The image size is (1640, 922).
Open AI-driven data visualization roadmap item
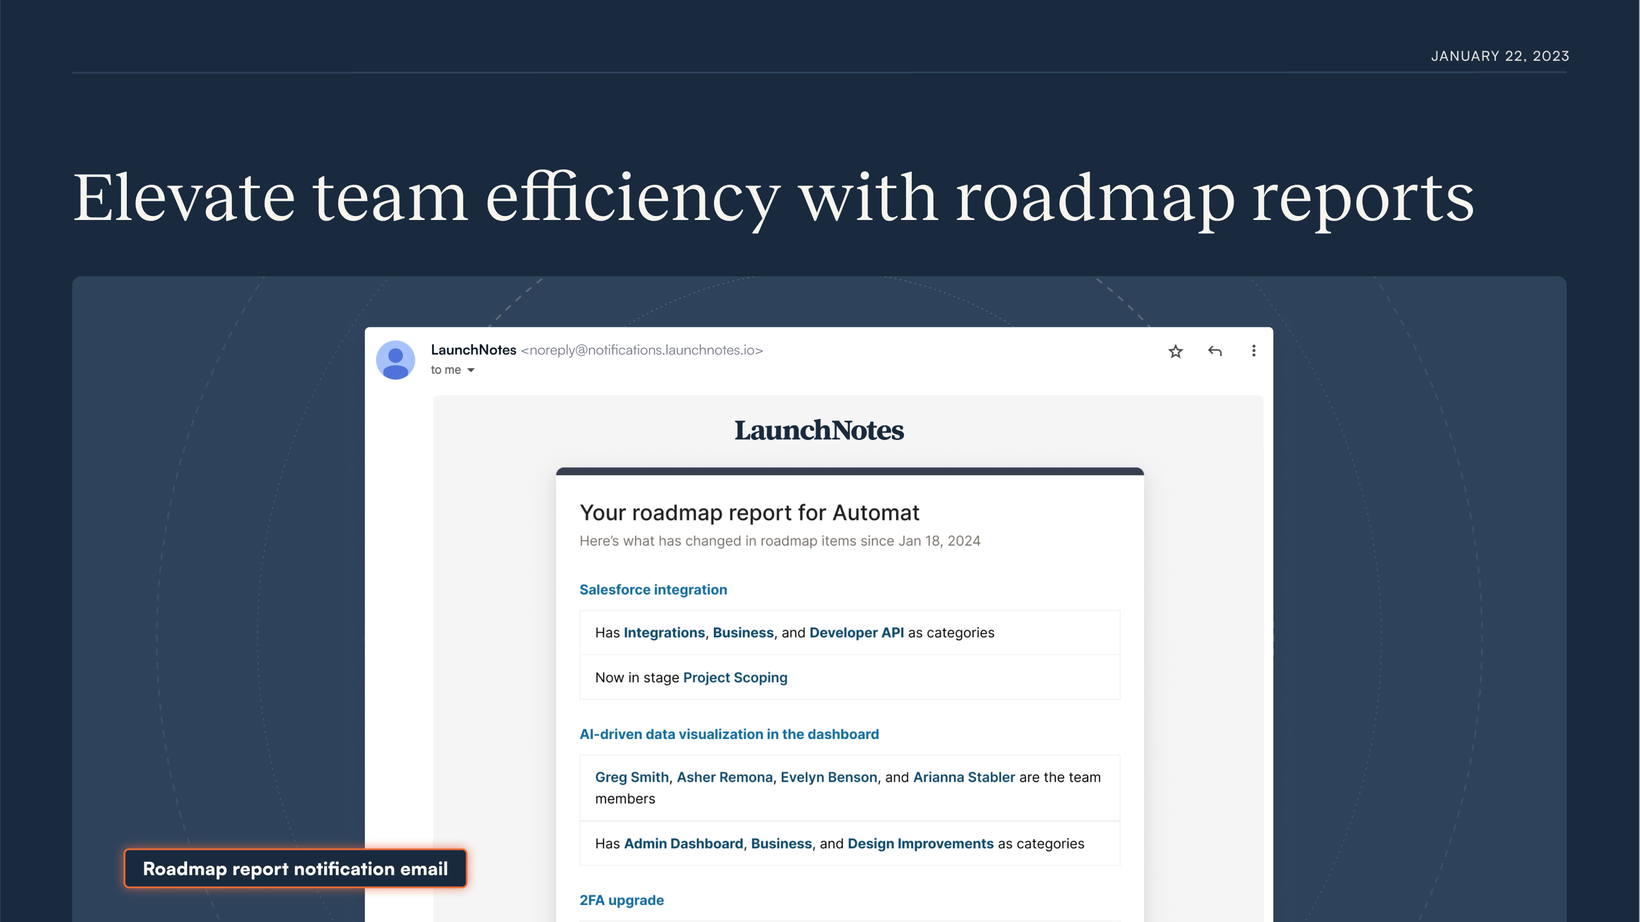click(729, 734)
